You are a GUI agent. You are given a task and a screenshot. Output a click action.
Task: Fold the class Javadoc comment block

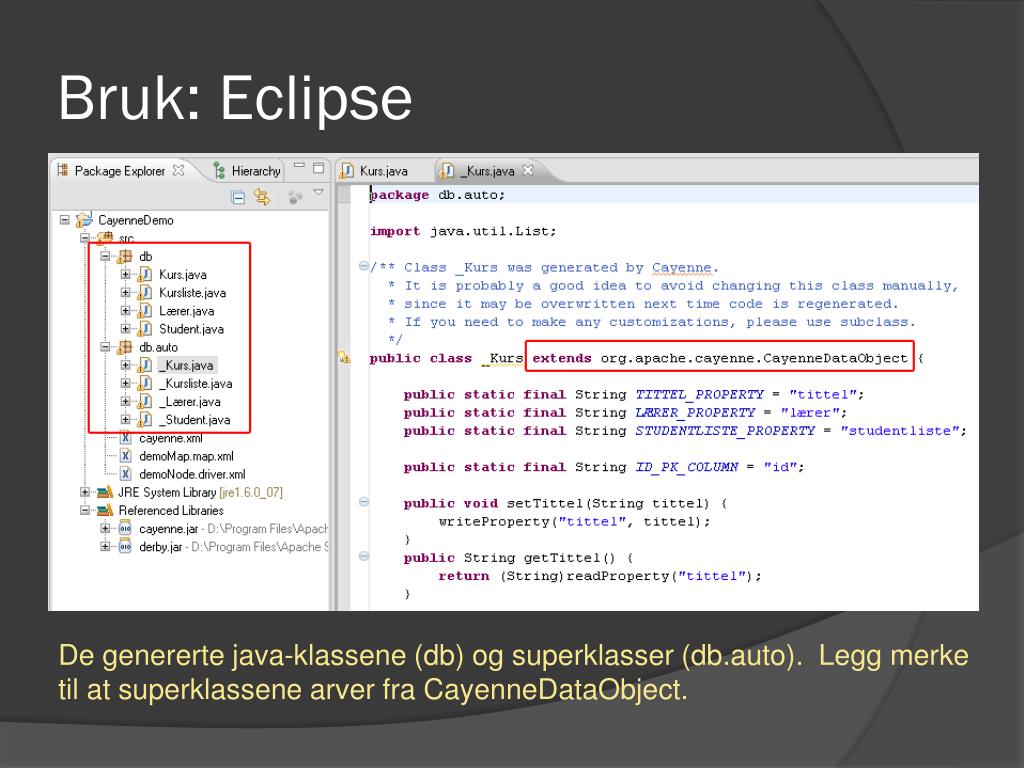click(x=363, y=266)
